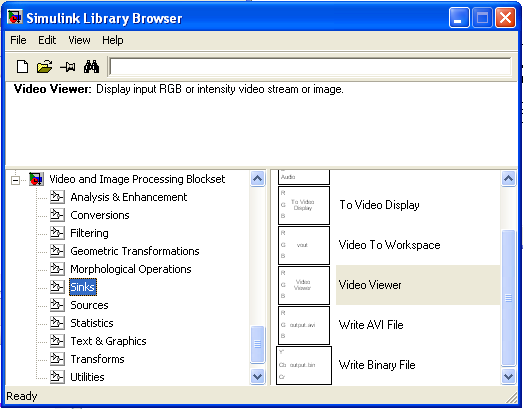Click the Filtering library icon
The width and height of the screenshot is (523, 409).
tap(57, 233)
